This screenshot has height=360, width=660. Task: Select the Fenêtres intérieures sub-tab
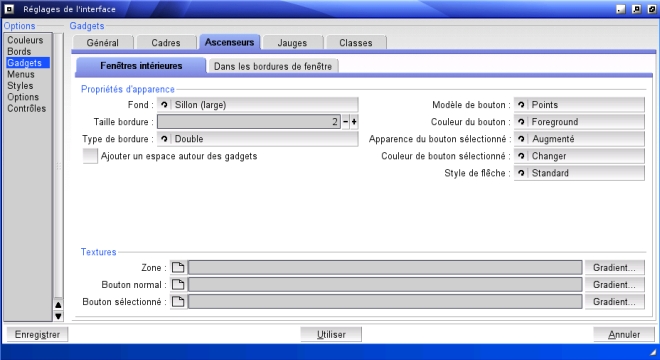tap(141, 66)
